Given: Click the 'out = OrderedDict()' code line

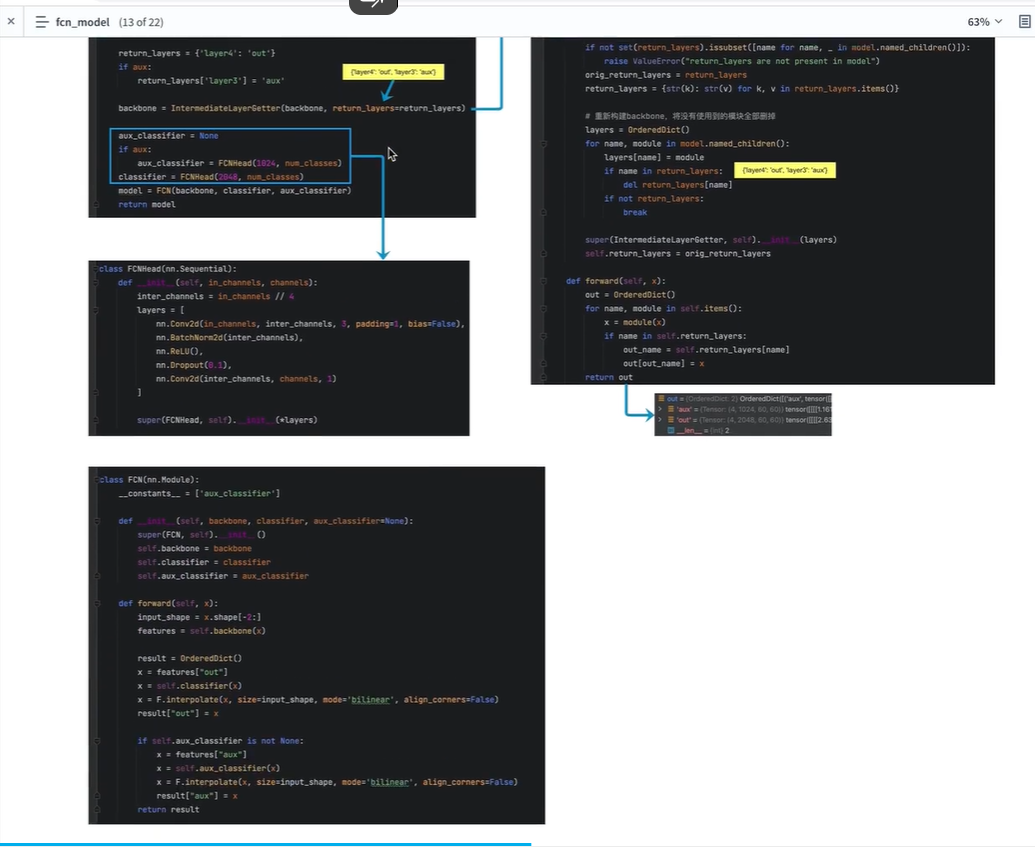Looking at the screenshot, I should click(x=630, y=295).
